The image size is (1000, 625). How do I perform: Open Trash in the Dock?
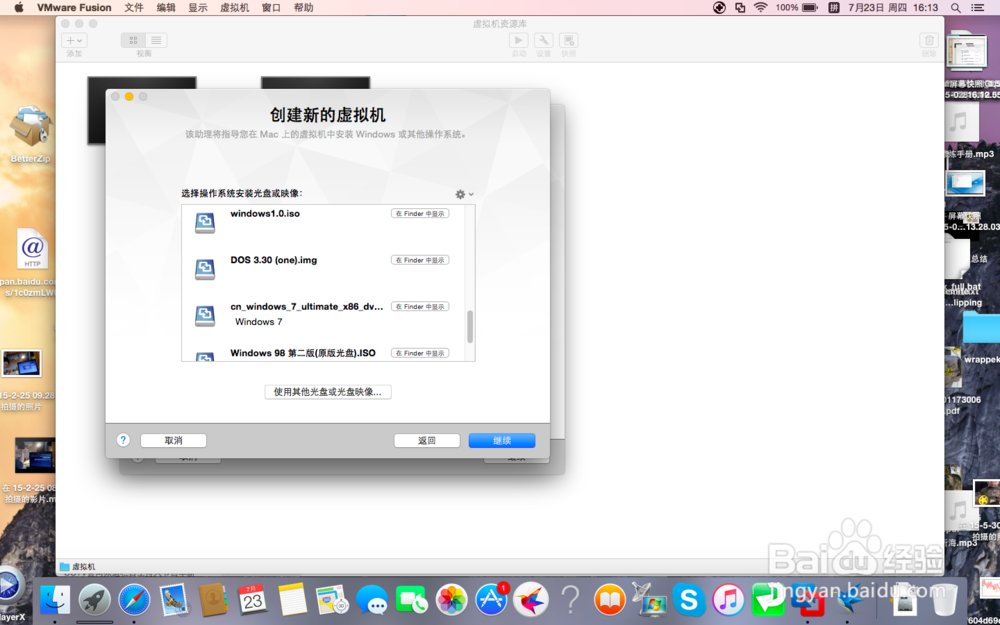point(945,600)
